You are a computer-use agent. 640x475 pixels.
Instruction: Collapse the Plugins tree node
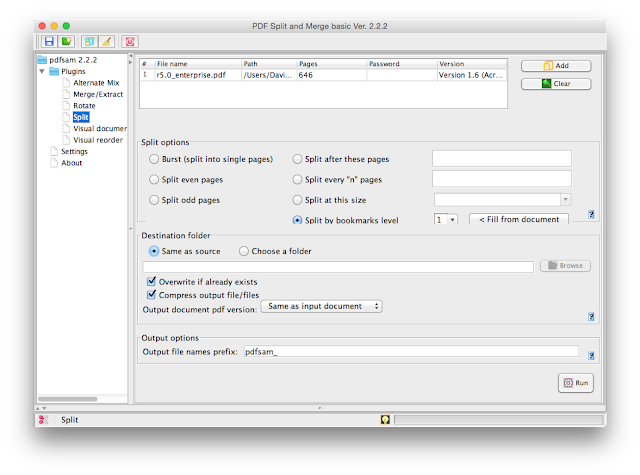pos(42,71)
